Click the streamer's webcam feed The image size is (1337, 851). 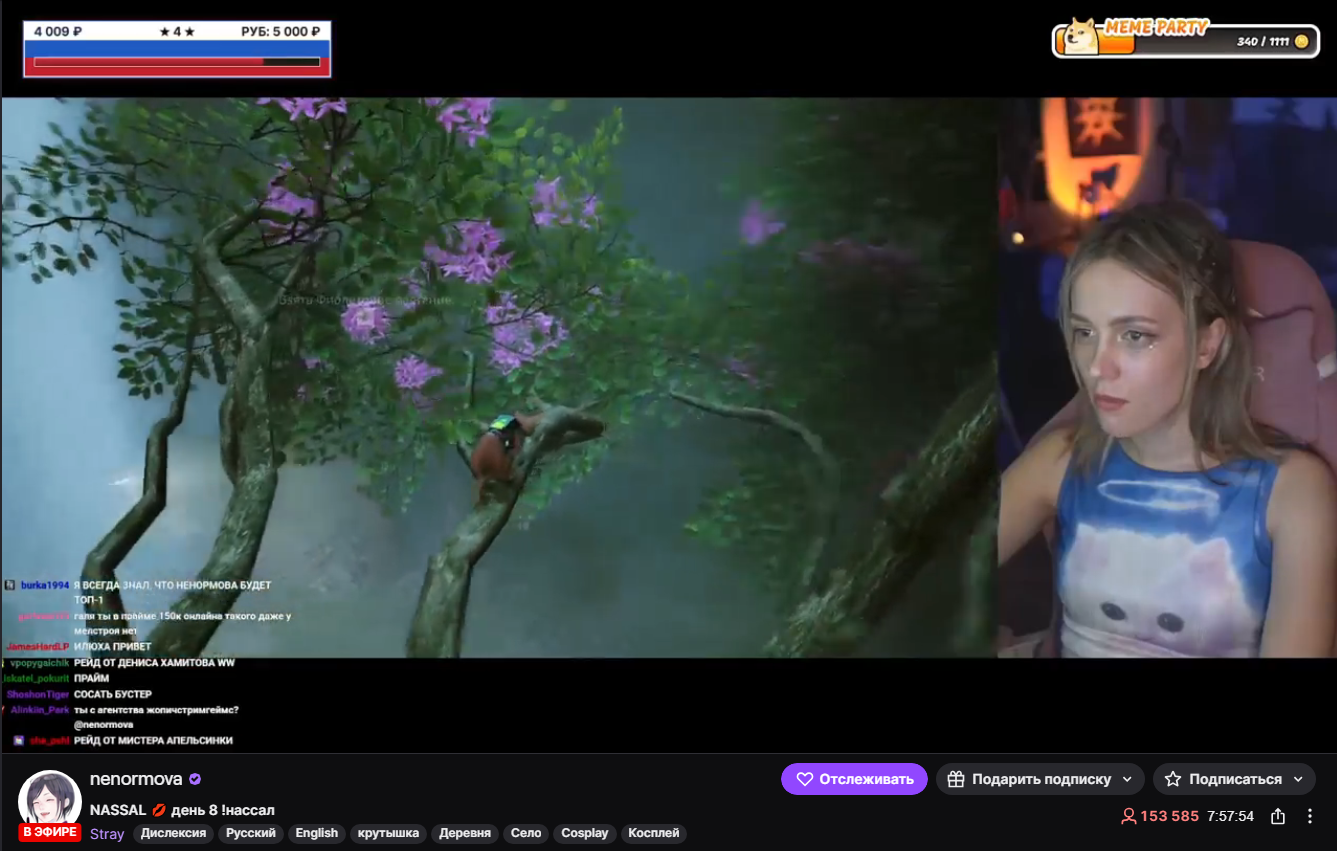pyautogui.click(x=1167, y=378)
